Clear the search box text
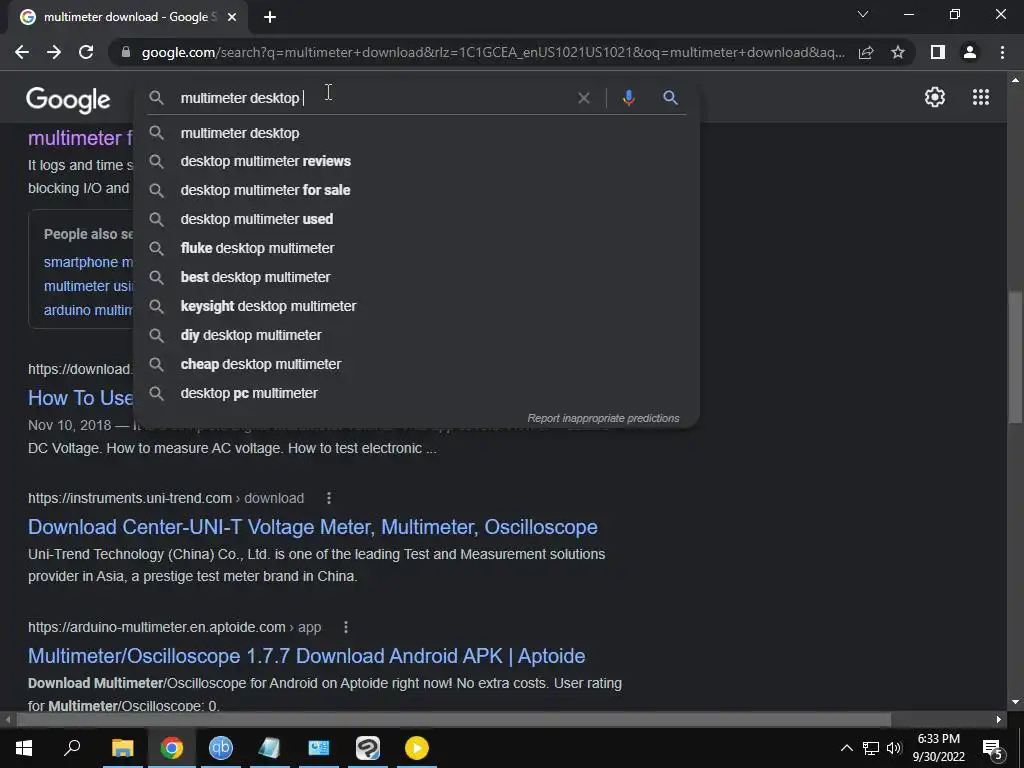Viewport: 1024px width, 768px height. coord(584,98)
